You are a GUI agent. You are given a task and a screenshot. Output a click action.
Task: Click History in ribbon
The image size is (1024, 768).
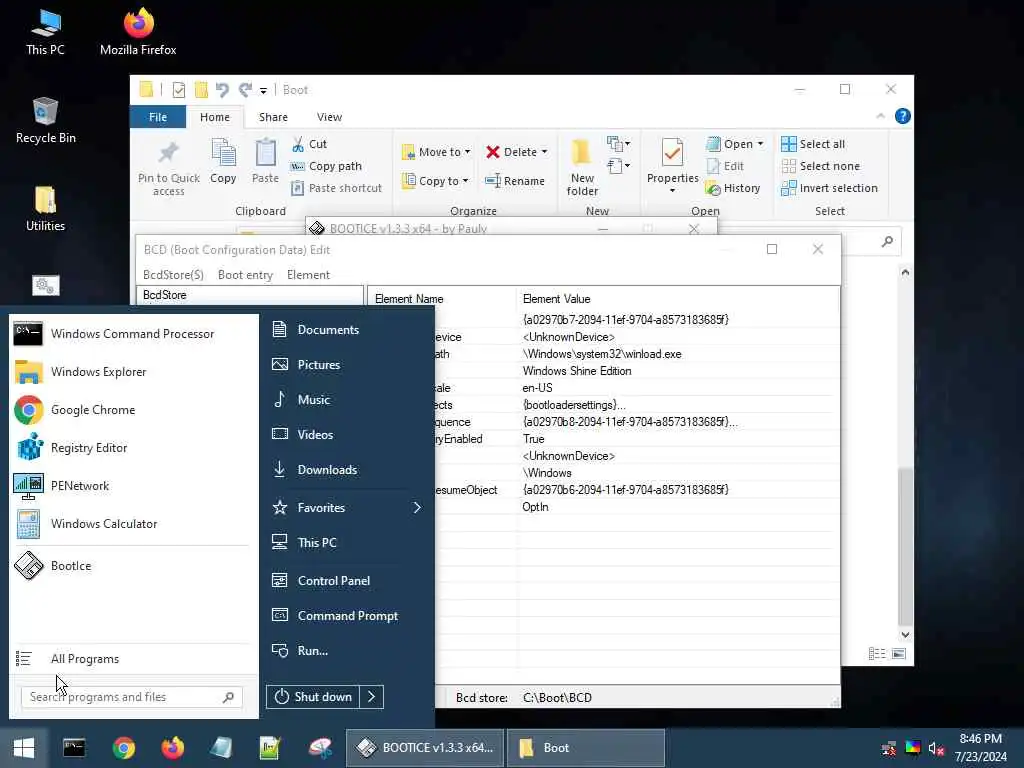coord(733,188)
